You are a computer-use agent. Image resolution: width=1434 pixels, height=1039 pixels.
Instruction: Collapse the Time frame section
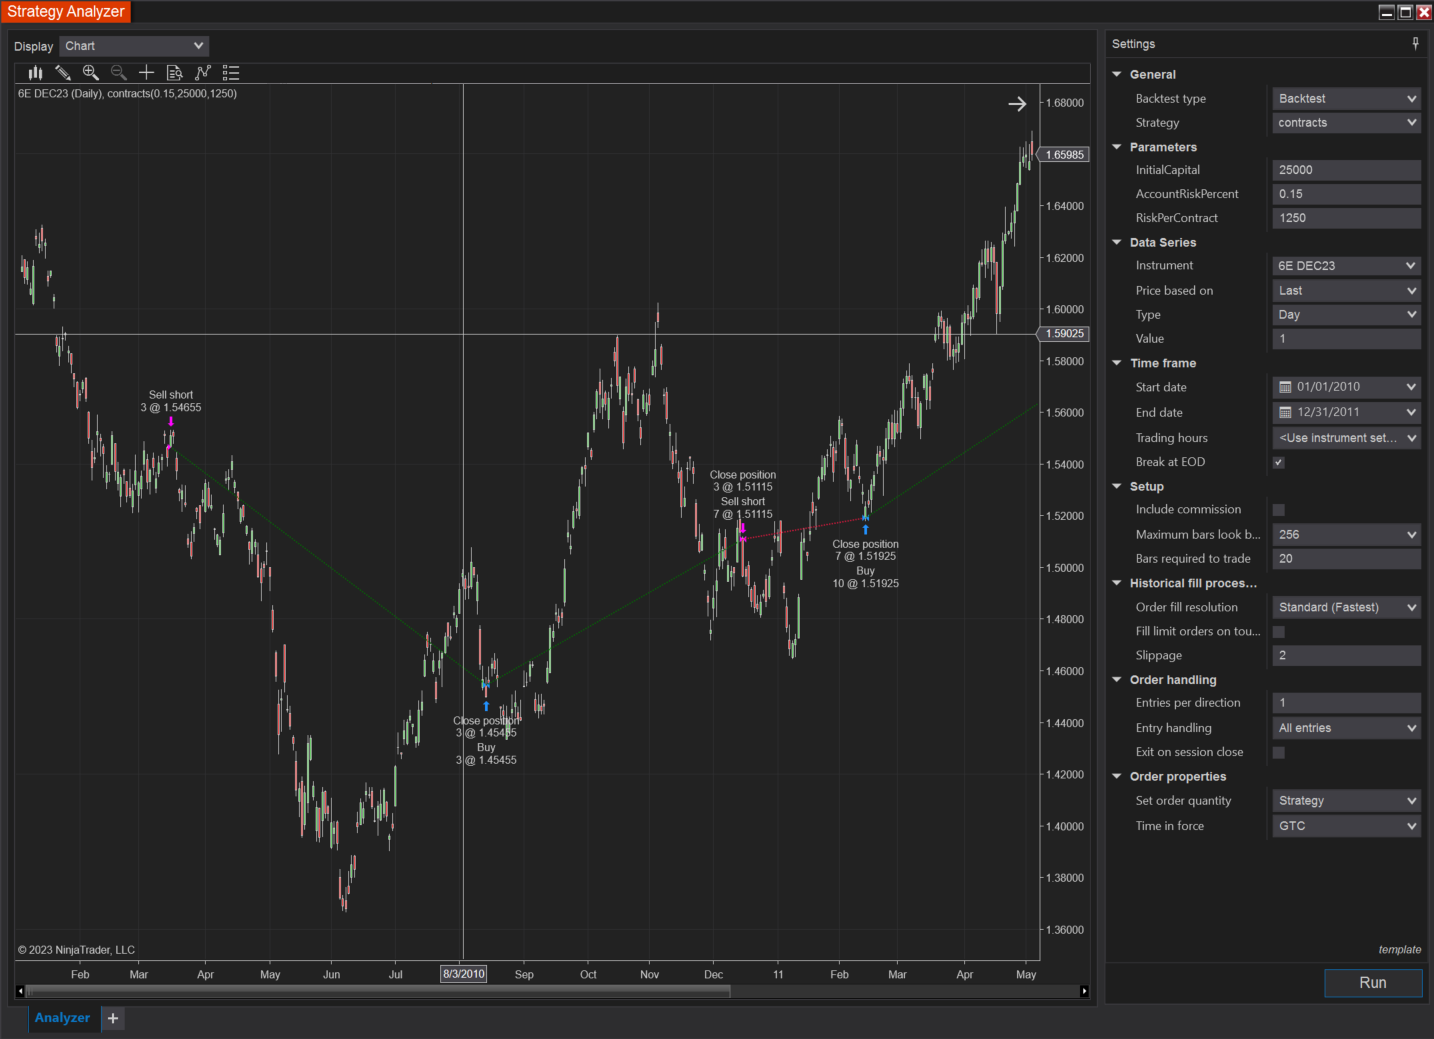tap(1117, 363)
